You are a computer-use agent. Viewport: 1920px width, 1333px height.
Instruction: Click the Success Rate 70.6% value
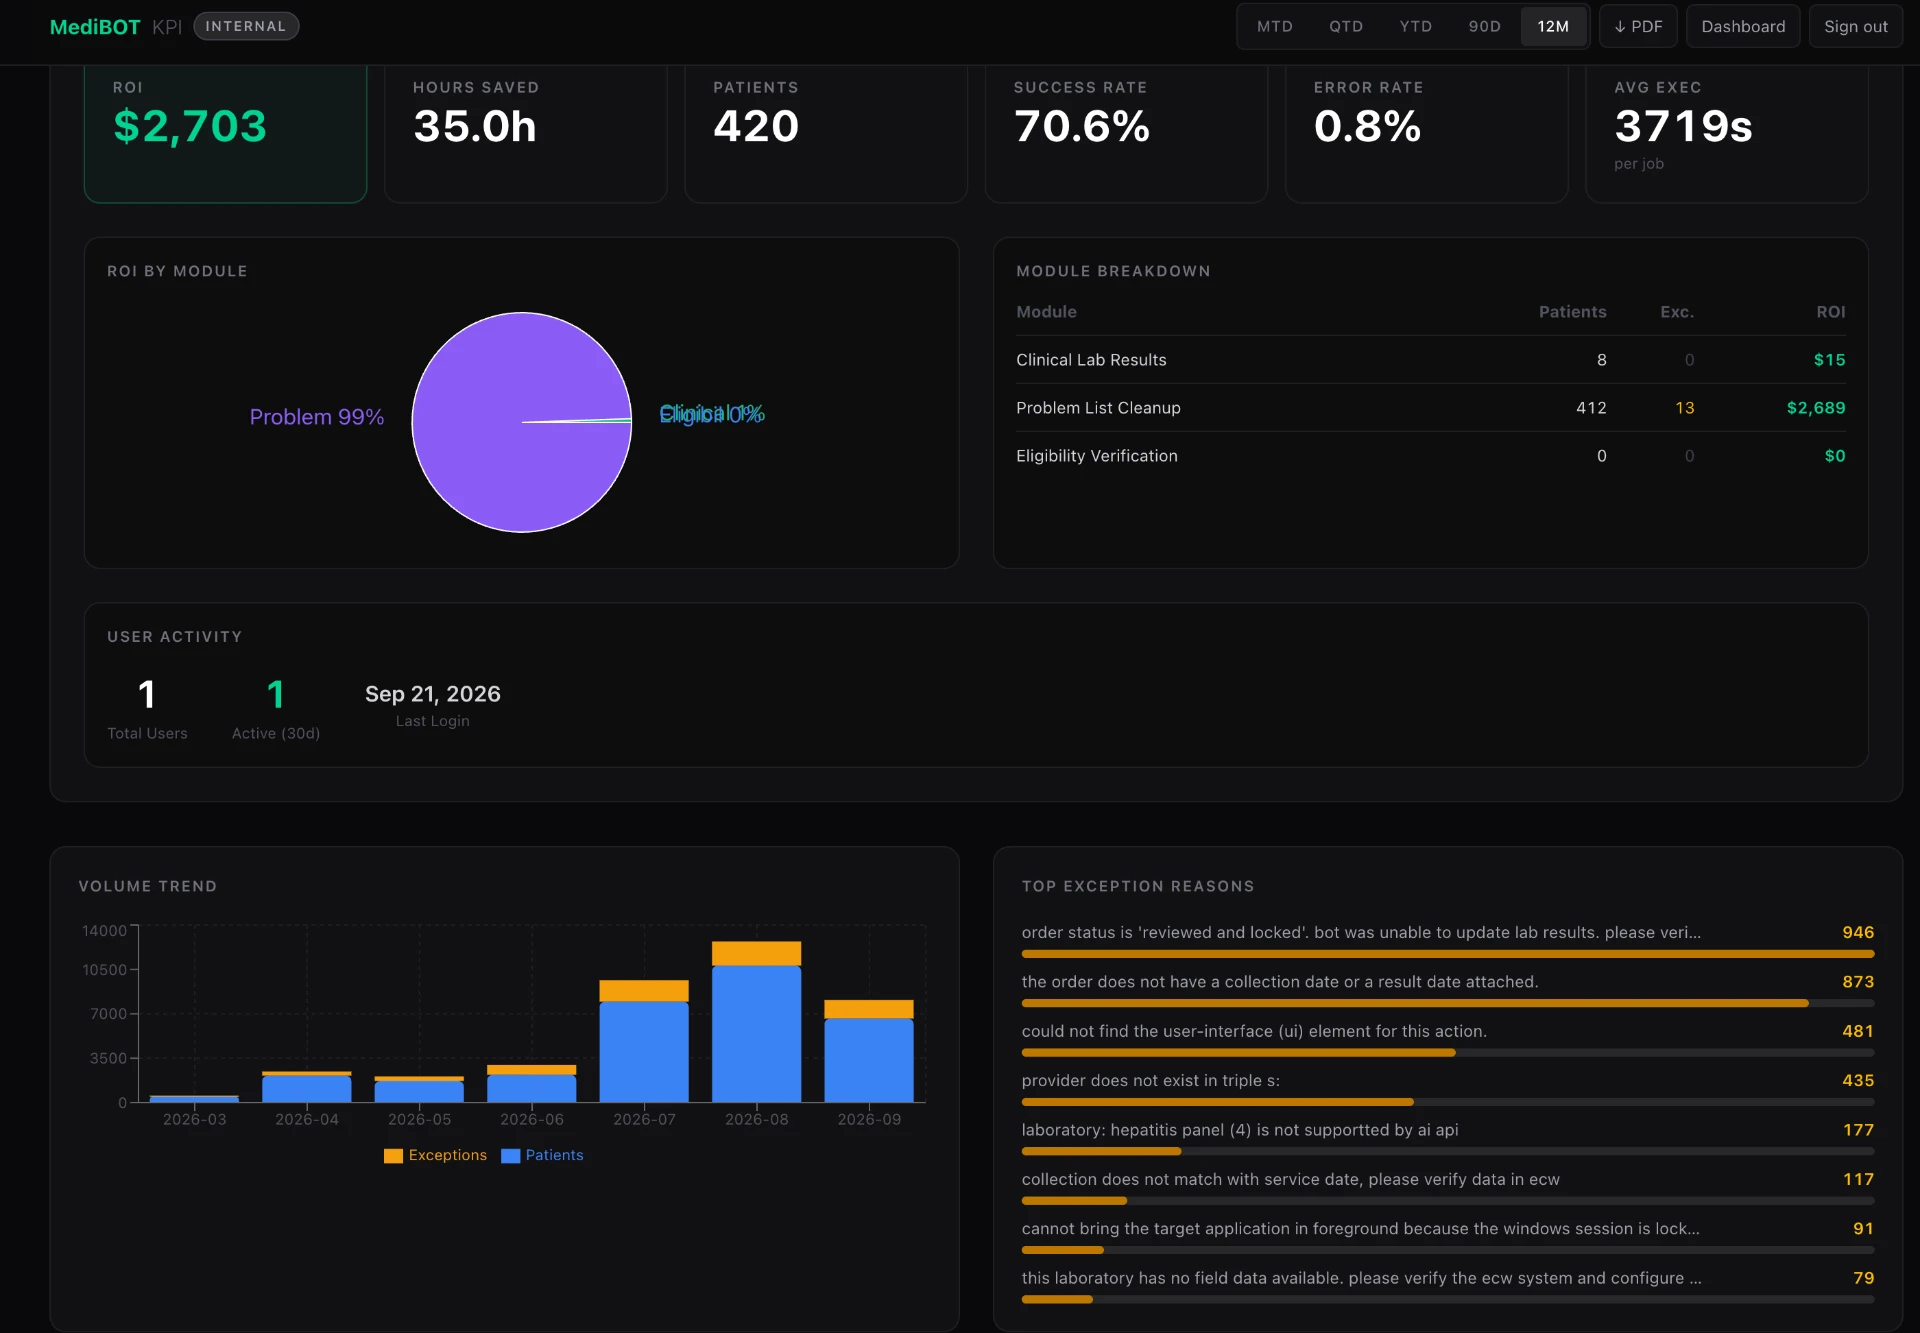click(x=1082, y=127)
